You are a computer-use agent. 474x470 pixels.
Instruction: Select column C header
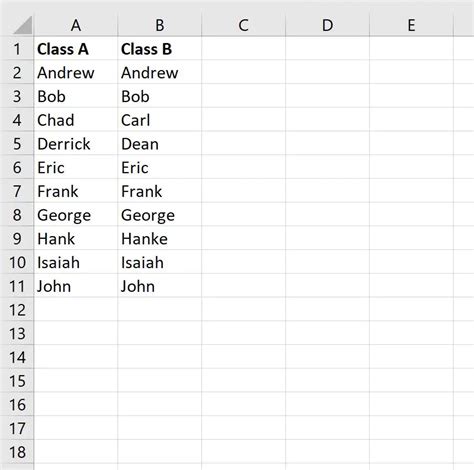point(244,25)
